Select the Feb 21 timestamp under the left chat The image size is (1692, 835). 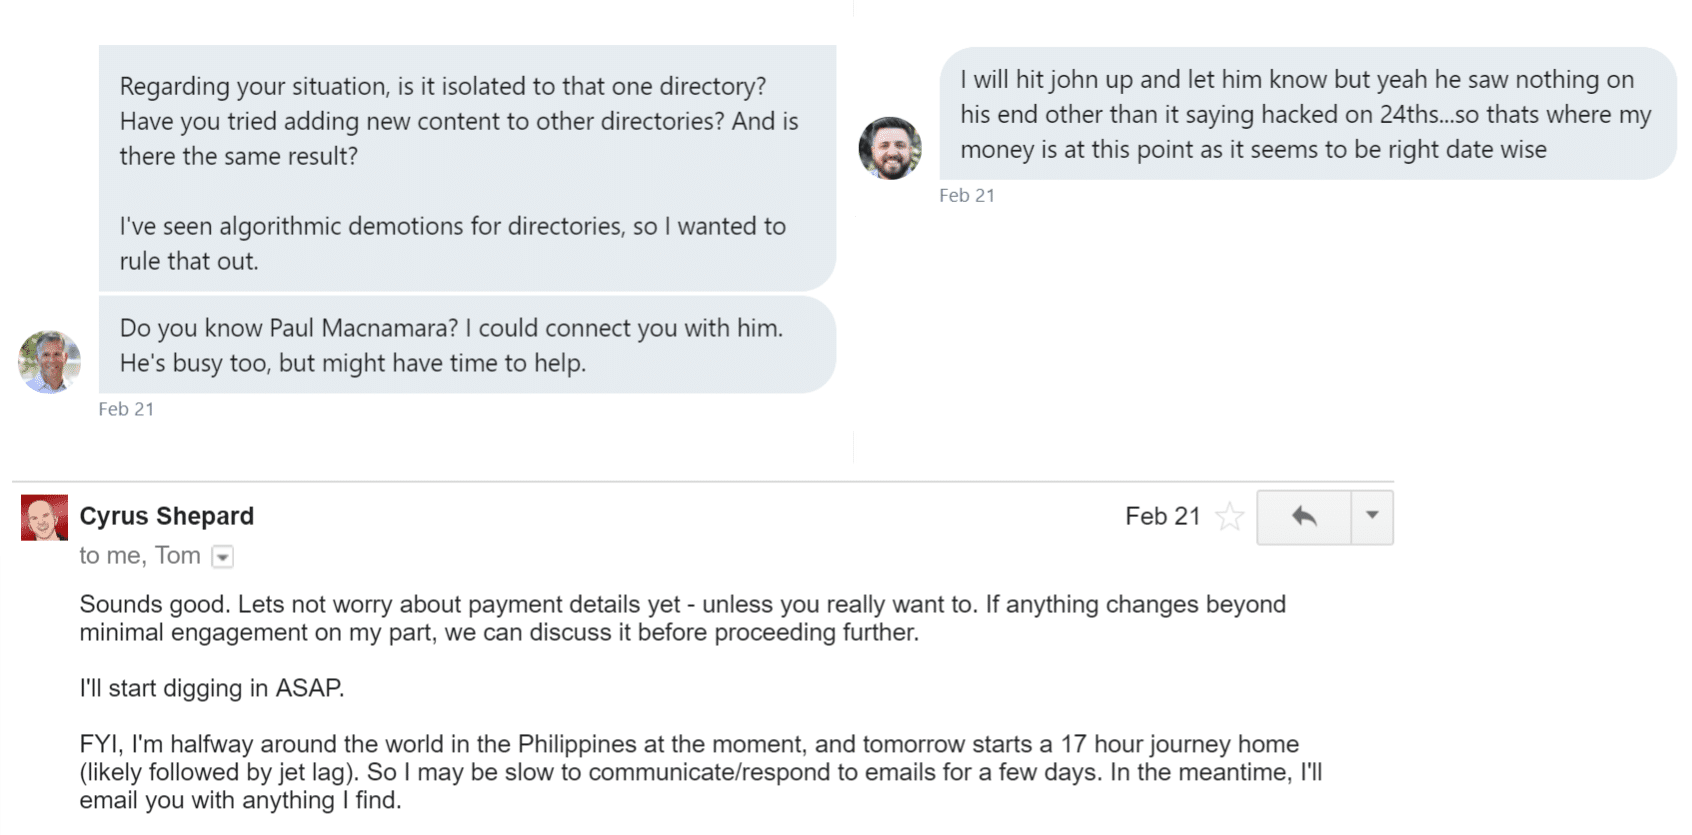(126, 408)
